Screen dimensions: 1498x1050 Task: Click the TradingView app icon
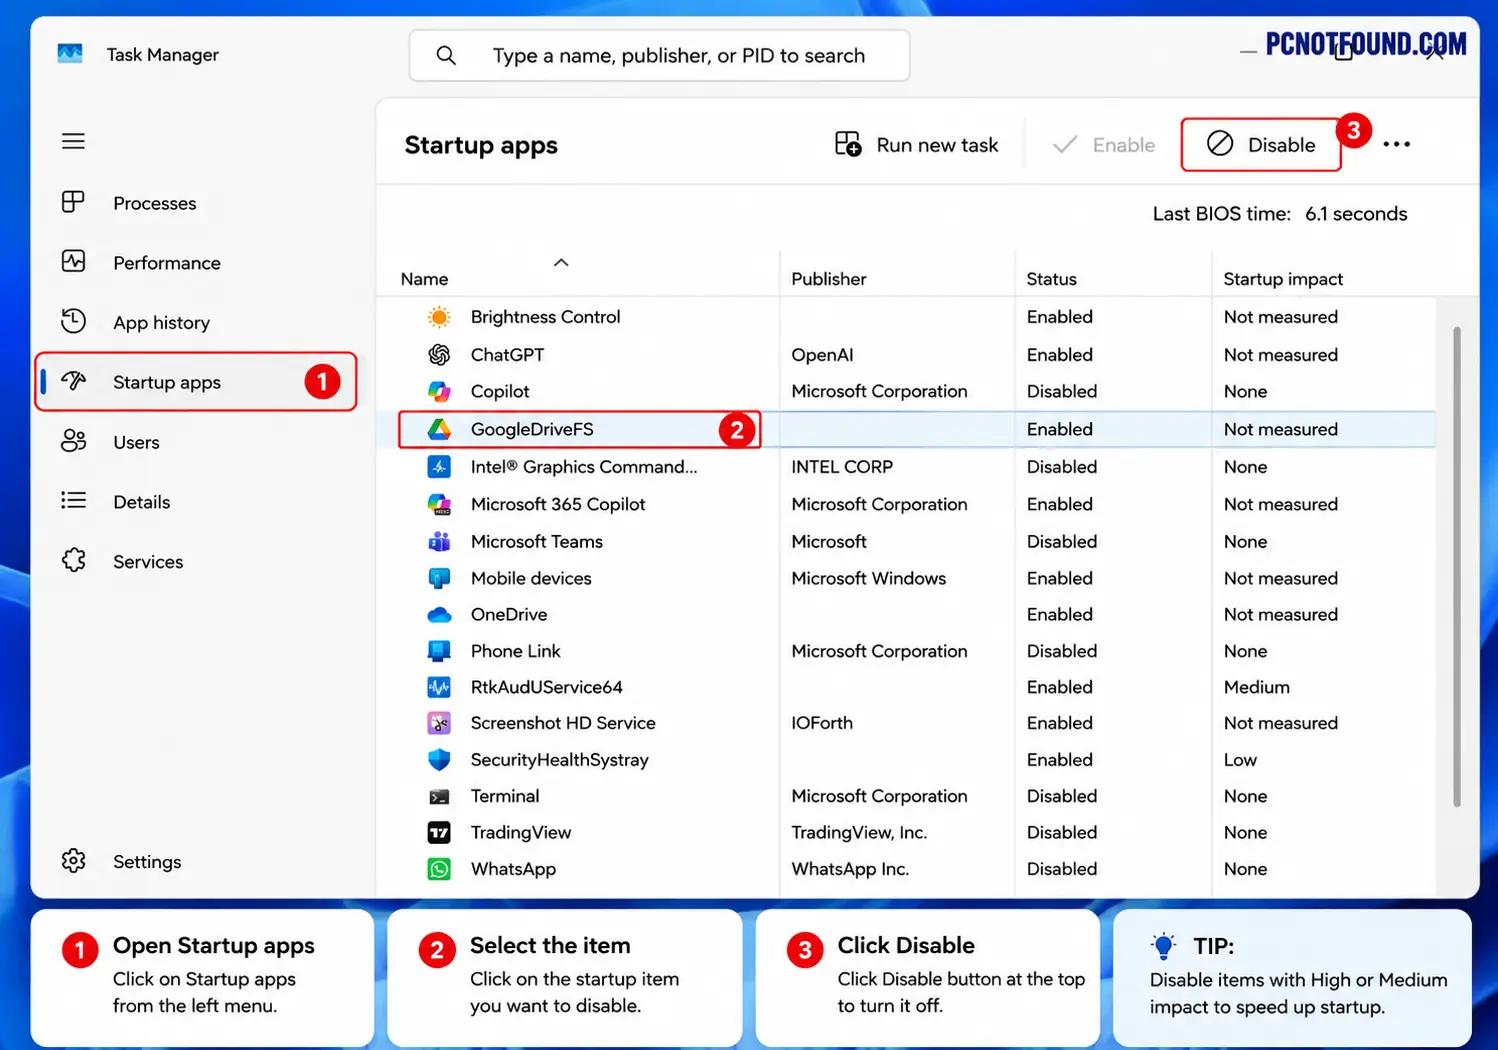[x=439, y=832]
